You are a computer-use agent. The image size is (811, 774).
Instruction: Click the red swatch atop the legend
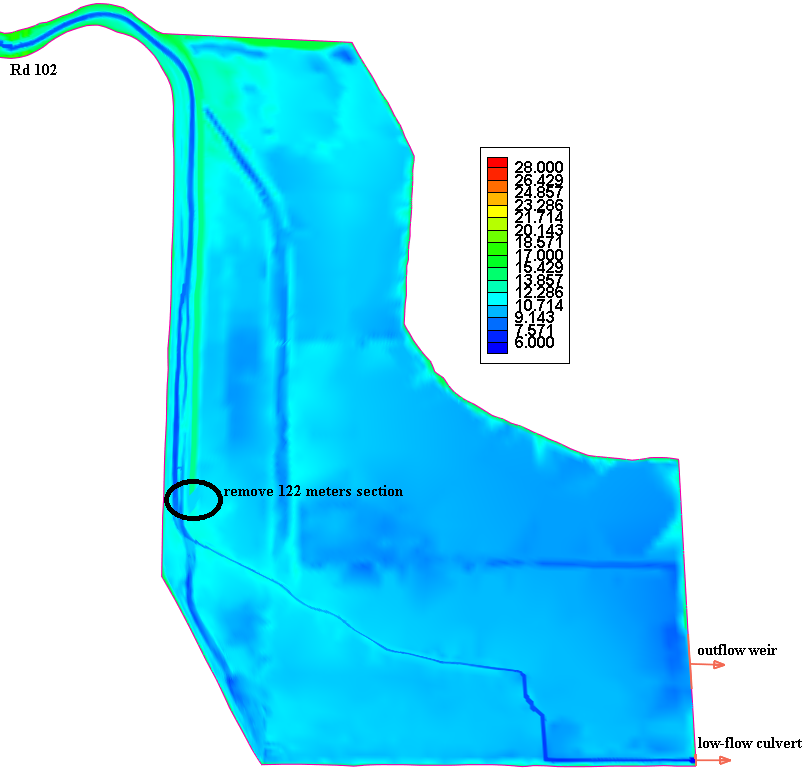point(497,164)
